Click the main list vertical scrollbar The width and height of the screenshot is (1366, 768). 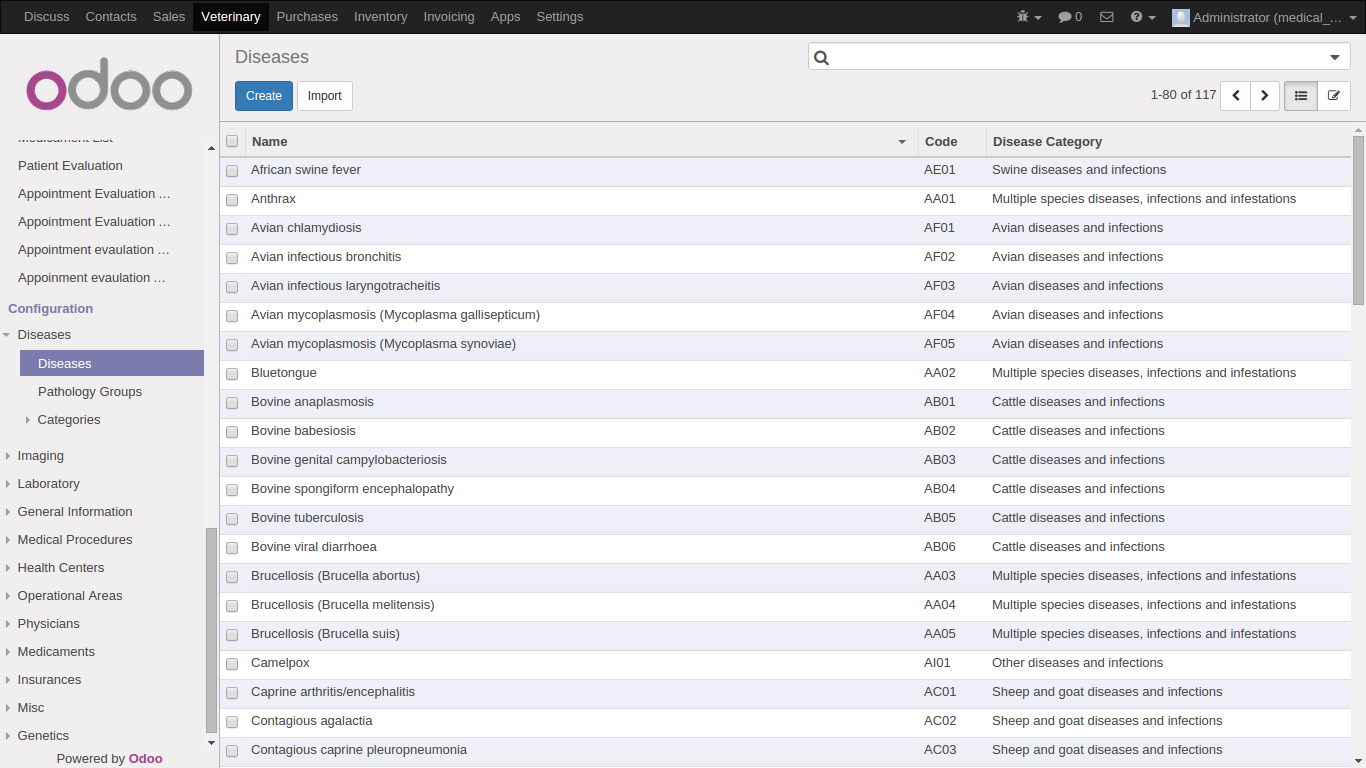[1358, 220]
